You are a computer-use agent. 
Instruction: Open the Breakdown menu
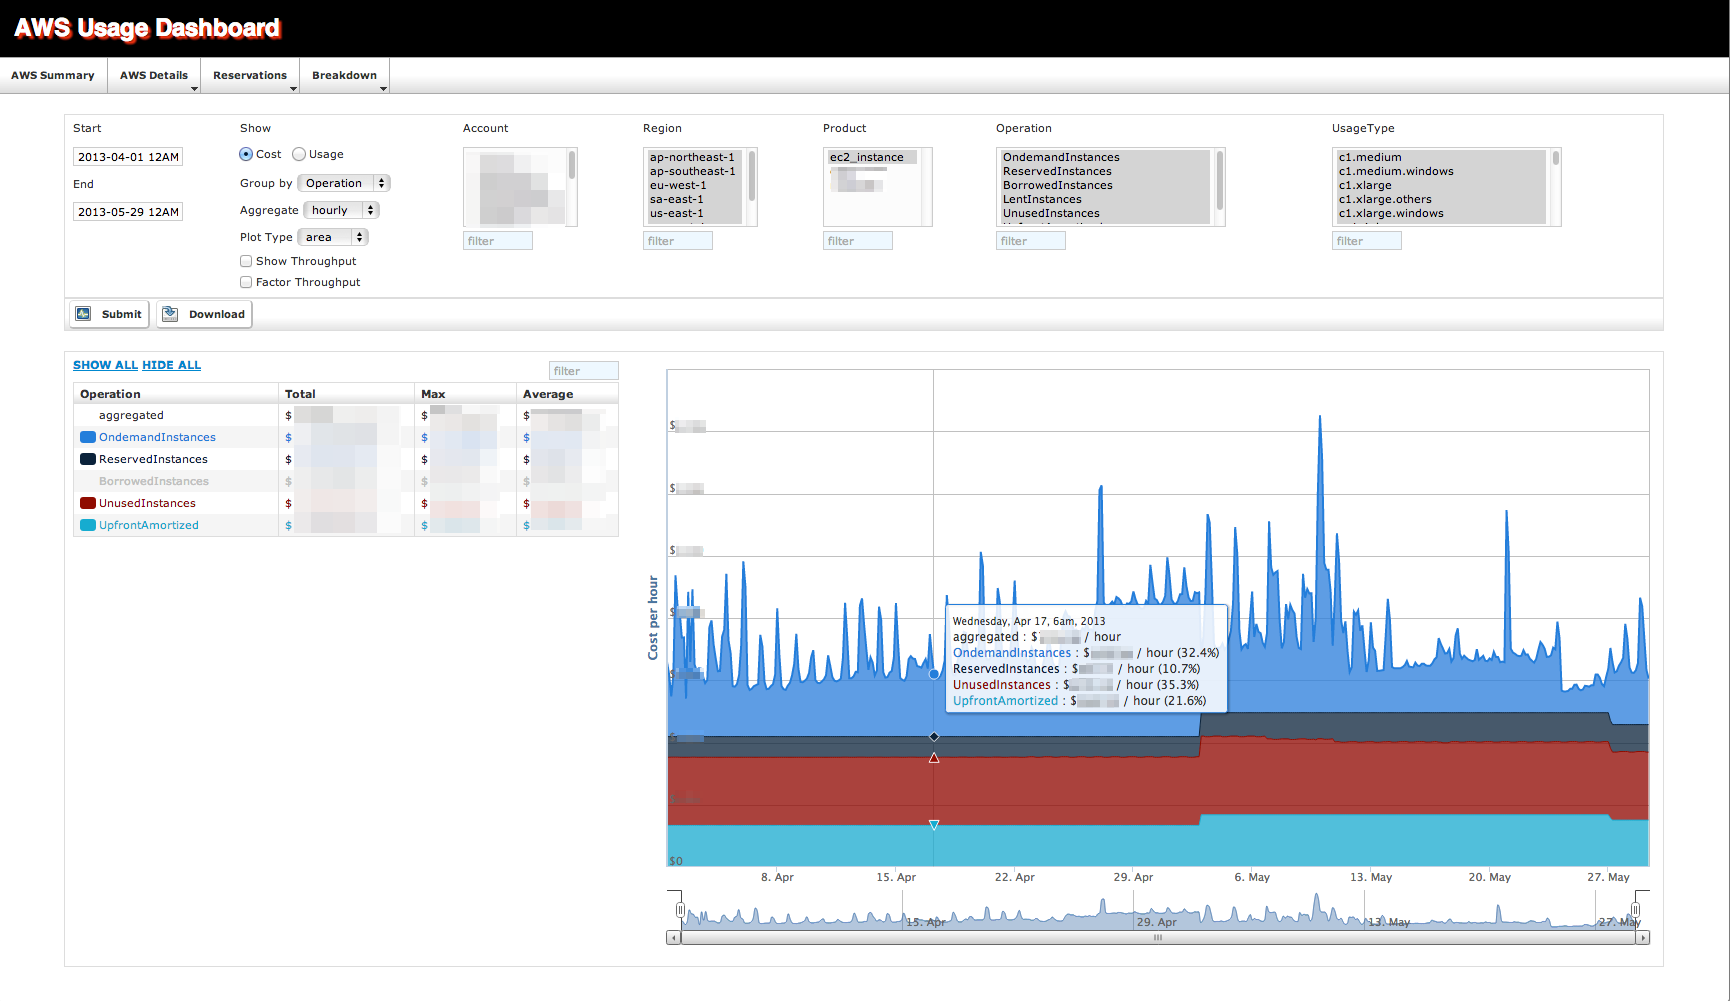[x=345, y=75]
